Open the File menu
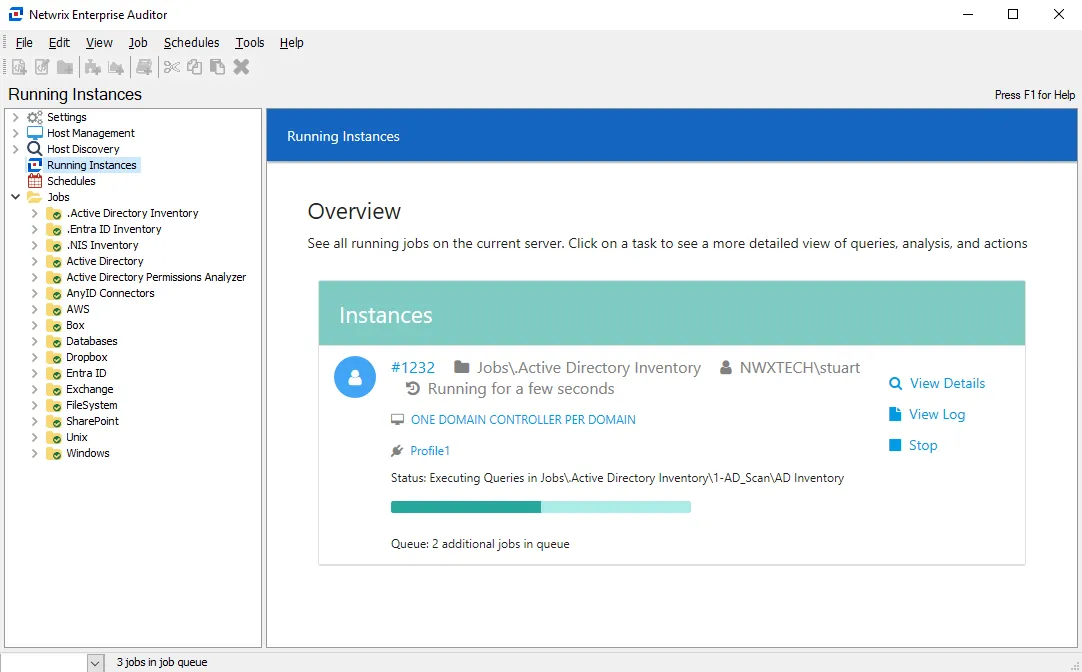The height and width of the screenshot is (672, 1082). (x=24, y=43)
